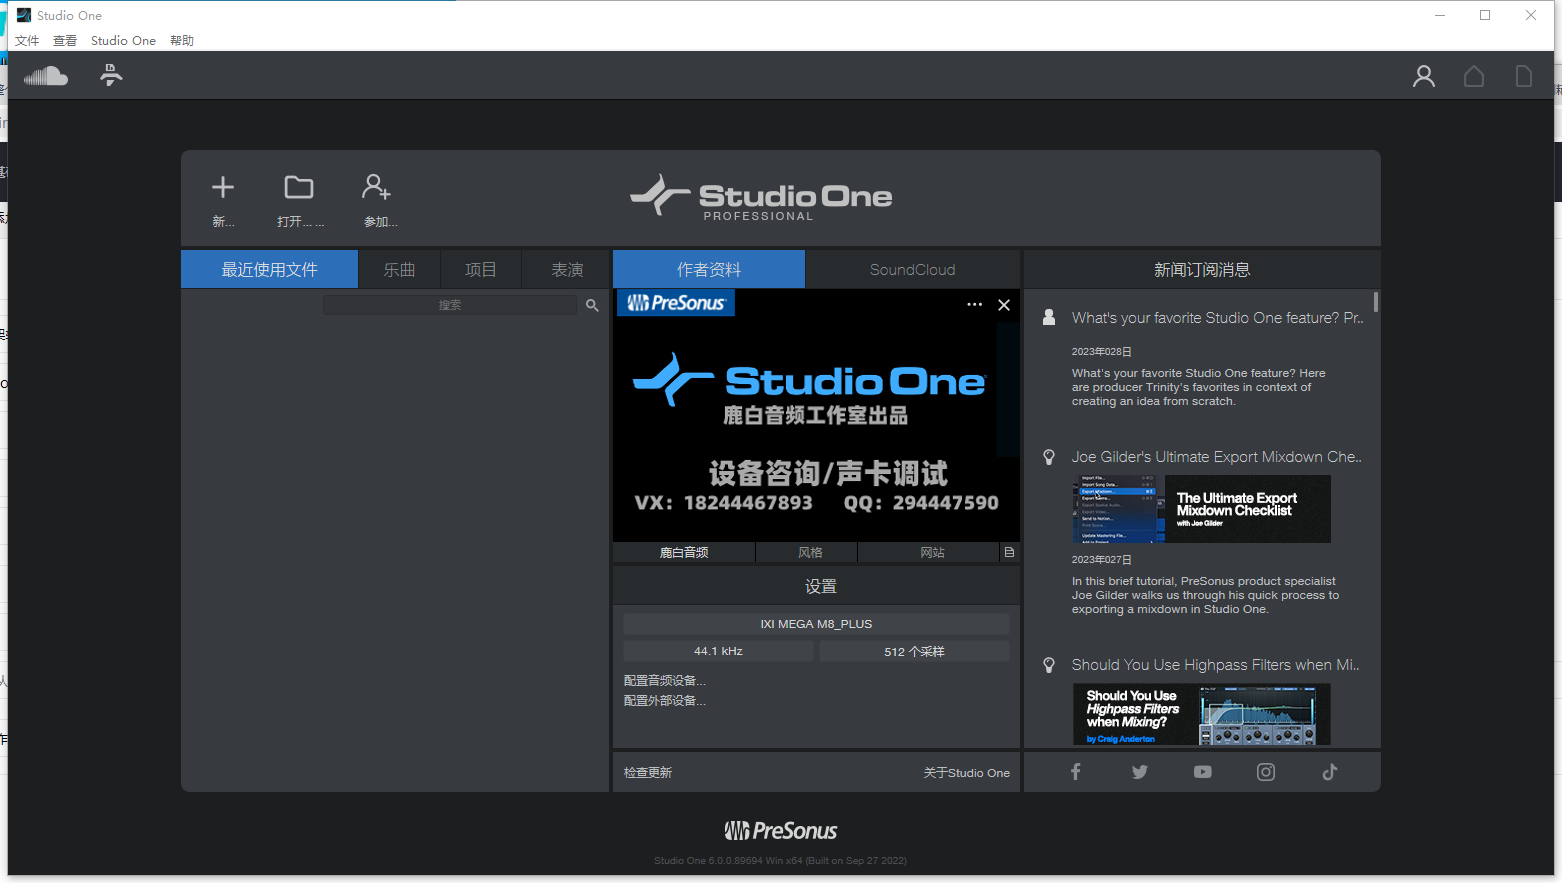
Task: Click person icon beside favorite feature news
Action: [1049, 317]
